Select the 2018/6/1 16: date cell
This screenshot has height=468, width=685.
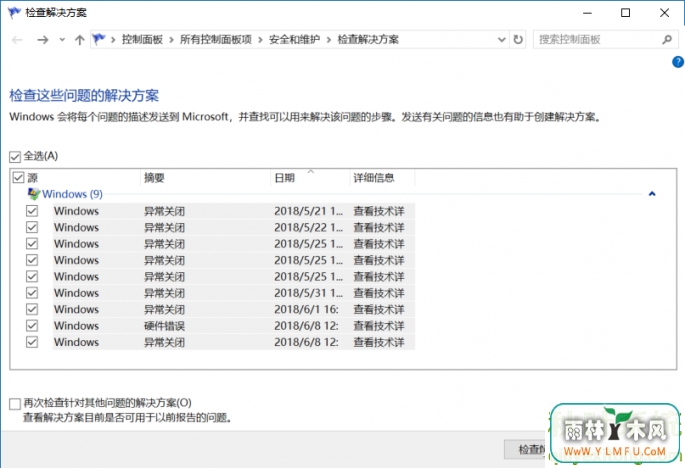click(306, 310)
